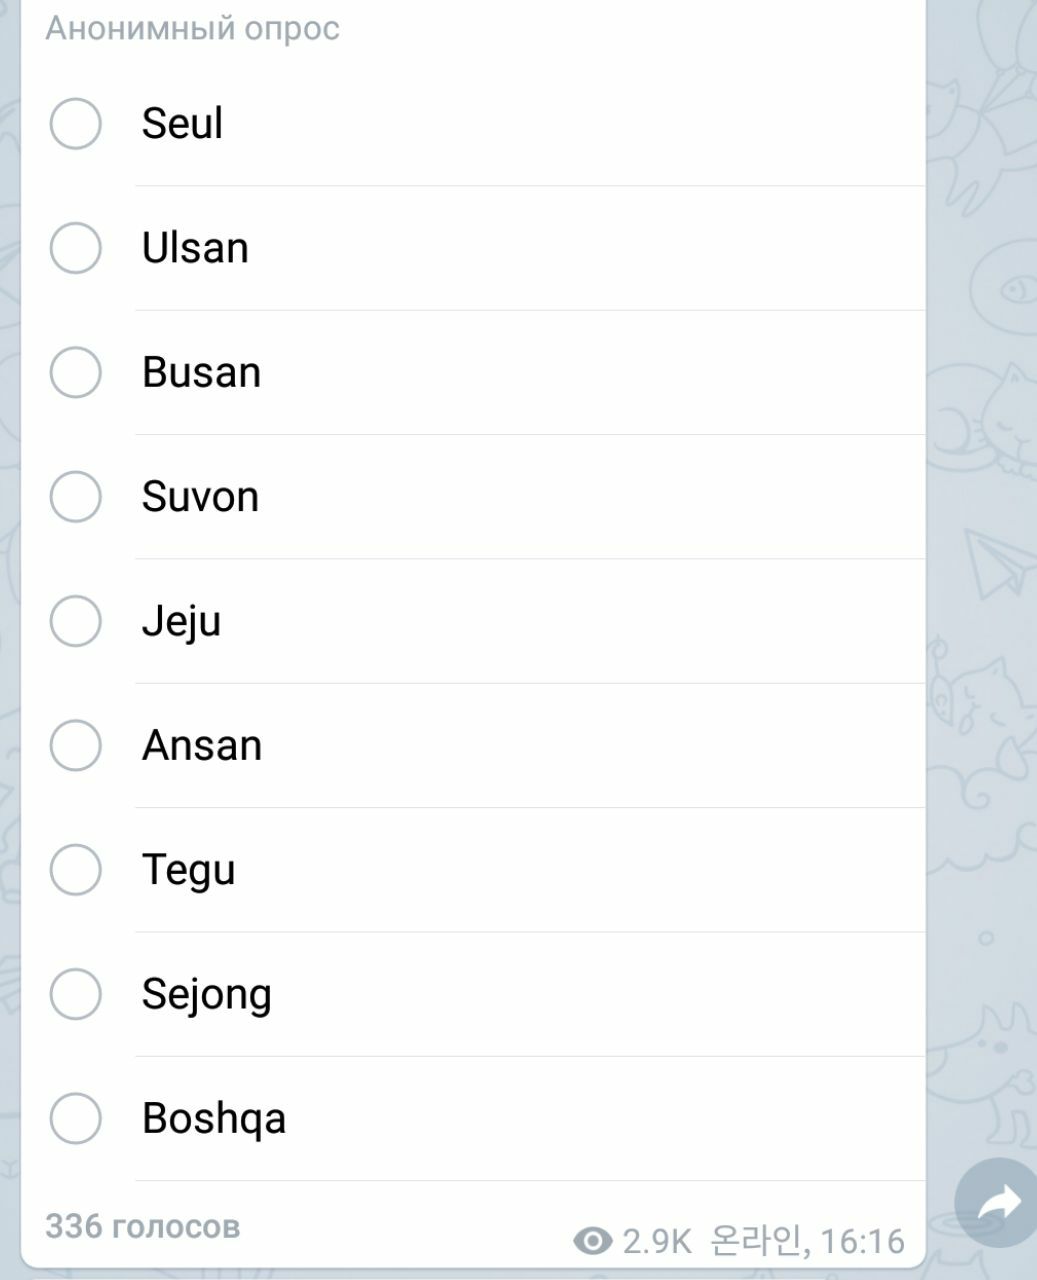The width and height of the screenshot is (1037, 1280).
Task: Click the Boshqa option text
Action: pyautogui.click(x=214, y=1119)
